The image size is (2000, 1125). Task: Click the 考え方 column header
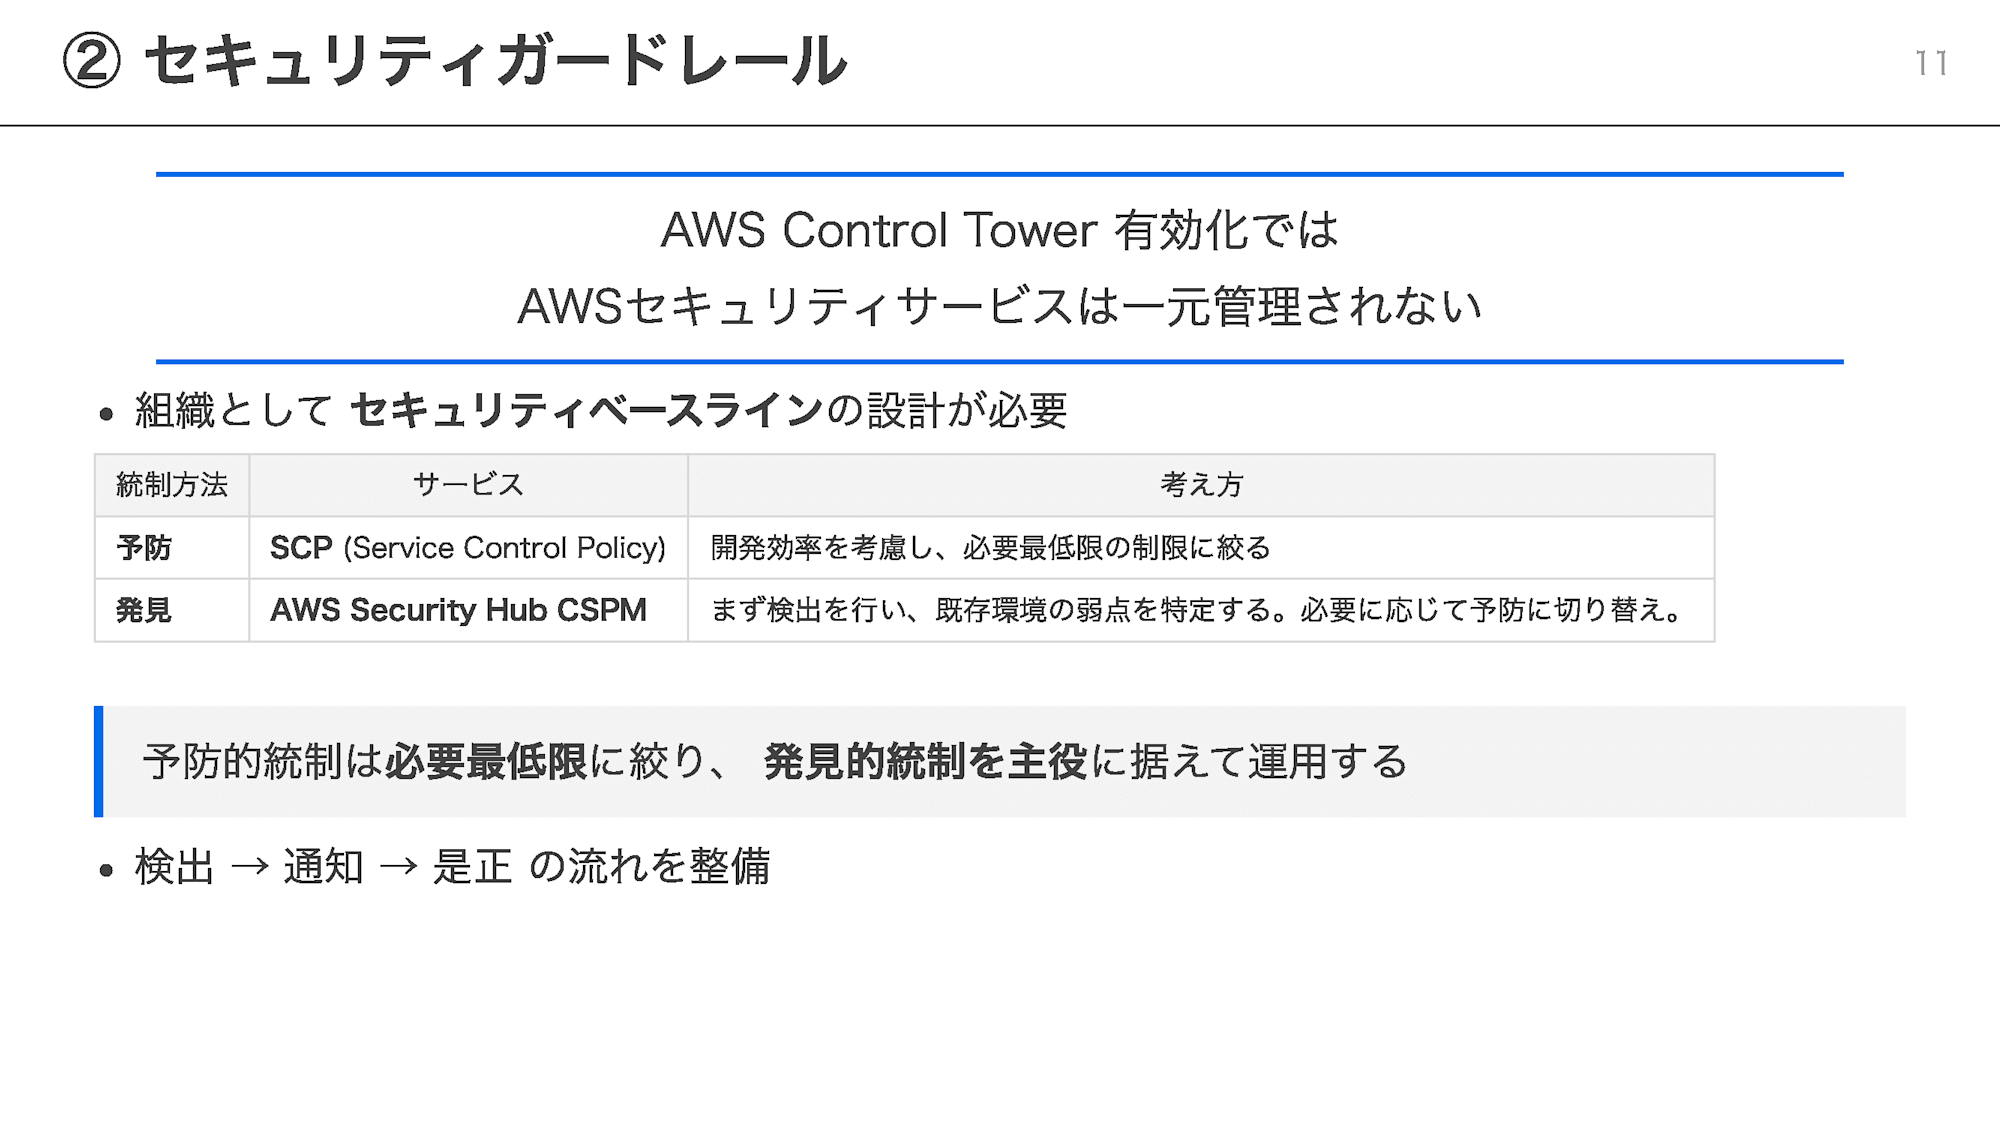coord(1201,485)
